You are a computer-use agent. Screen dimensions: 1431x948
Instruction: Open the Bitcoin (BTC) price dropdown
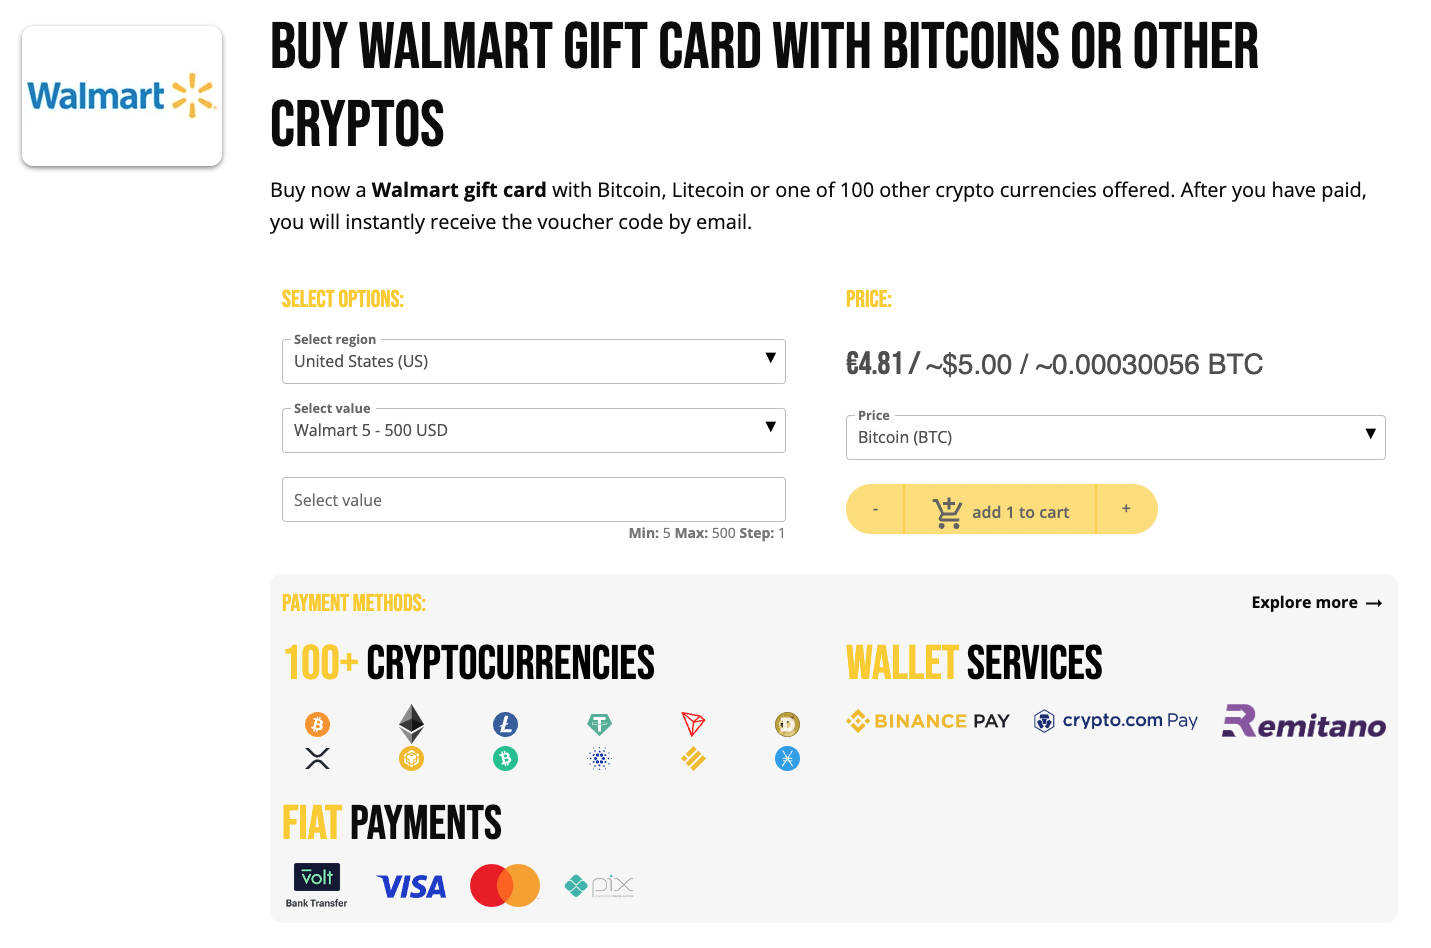[x=1116, y=437]
